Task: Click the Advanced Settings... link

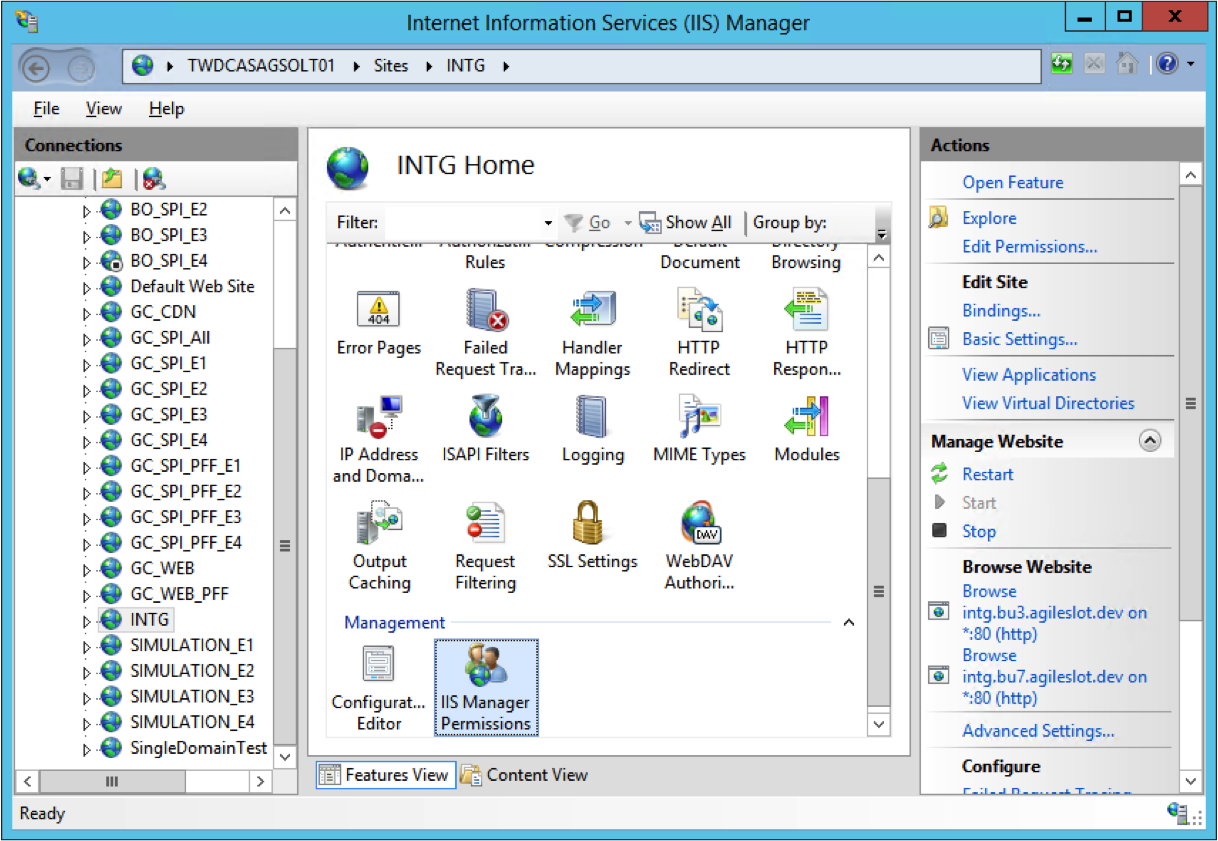Action: click(x=1038, y=731)
